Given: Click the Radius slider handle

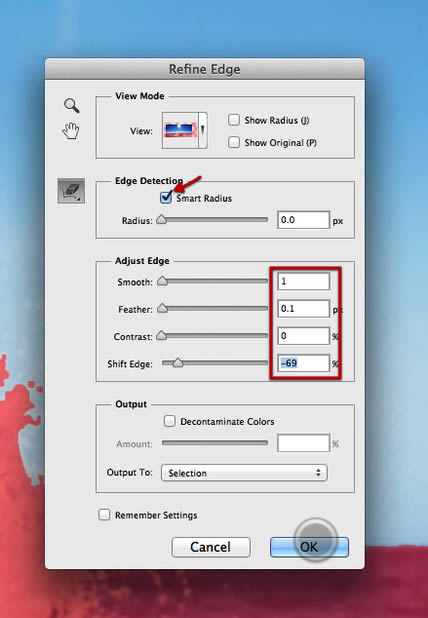Looking at the screenshot, I should 162,220.
